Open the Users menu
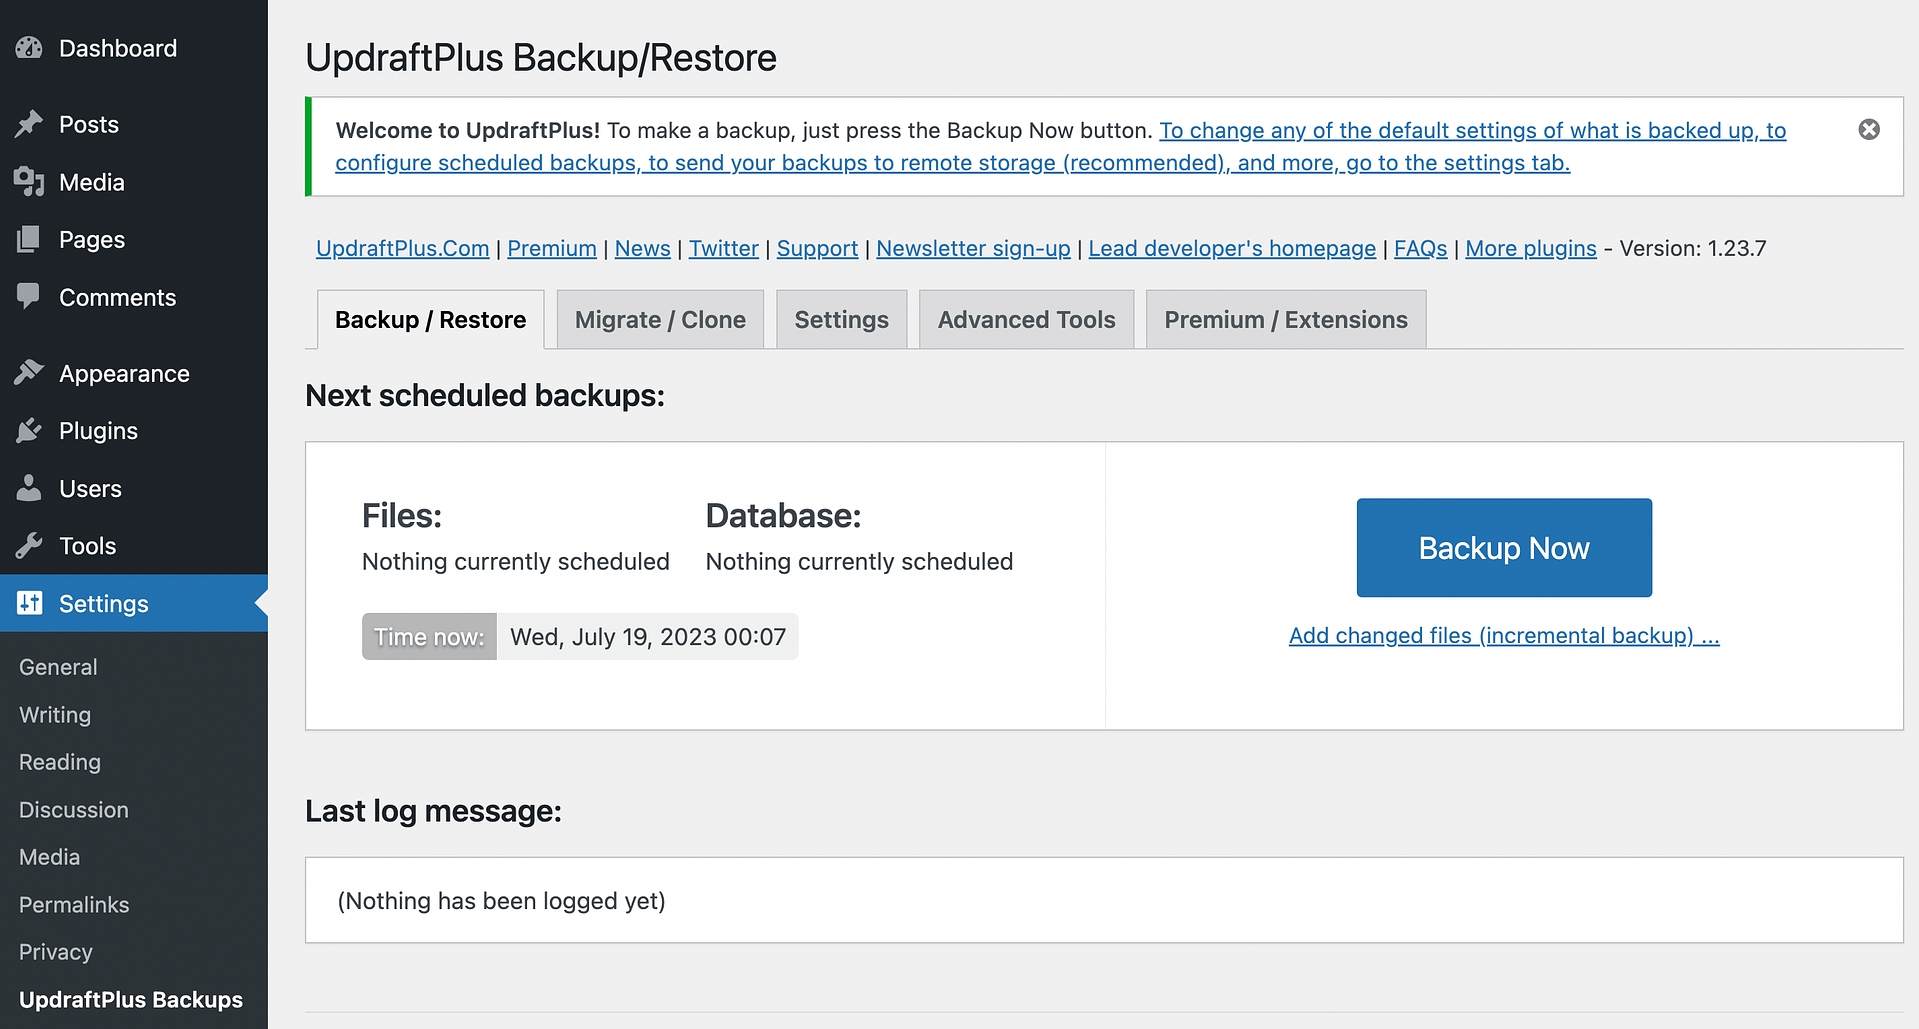1919x1029 pixels. [x=90, y=488]
